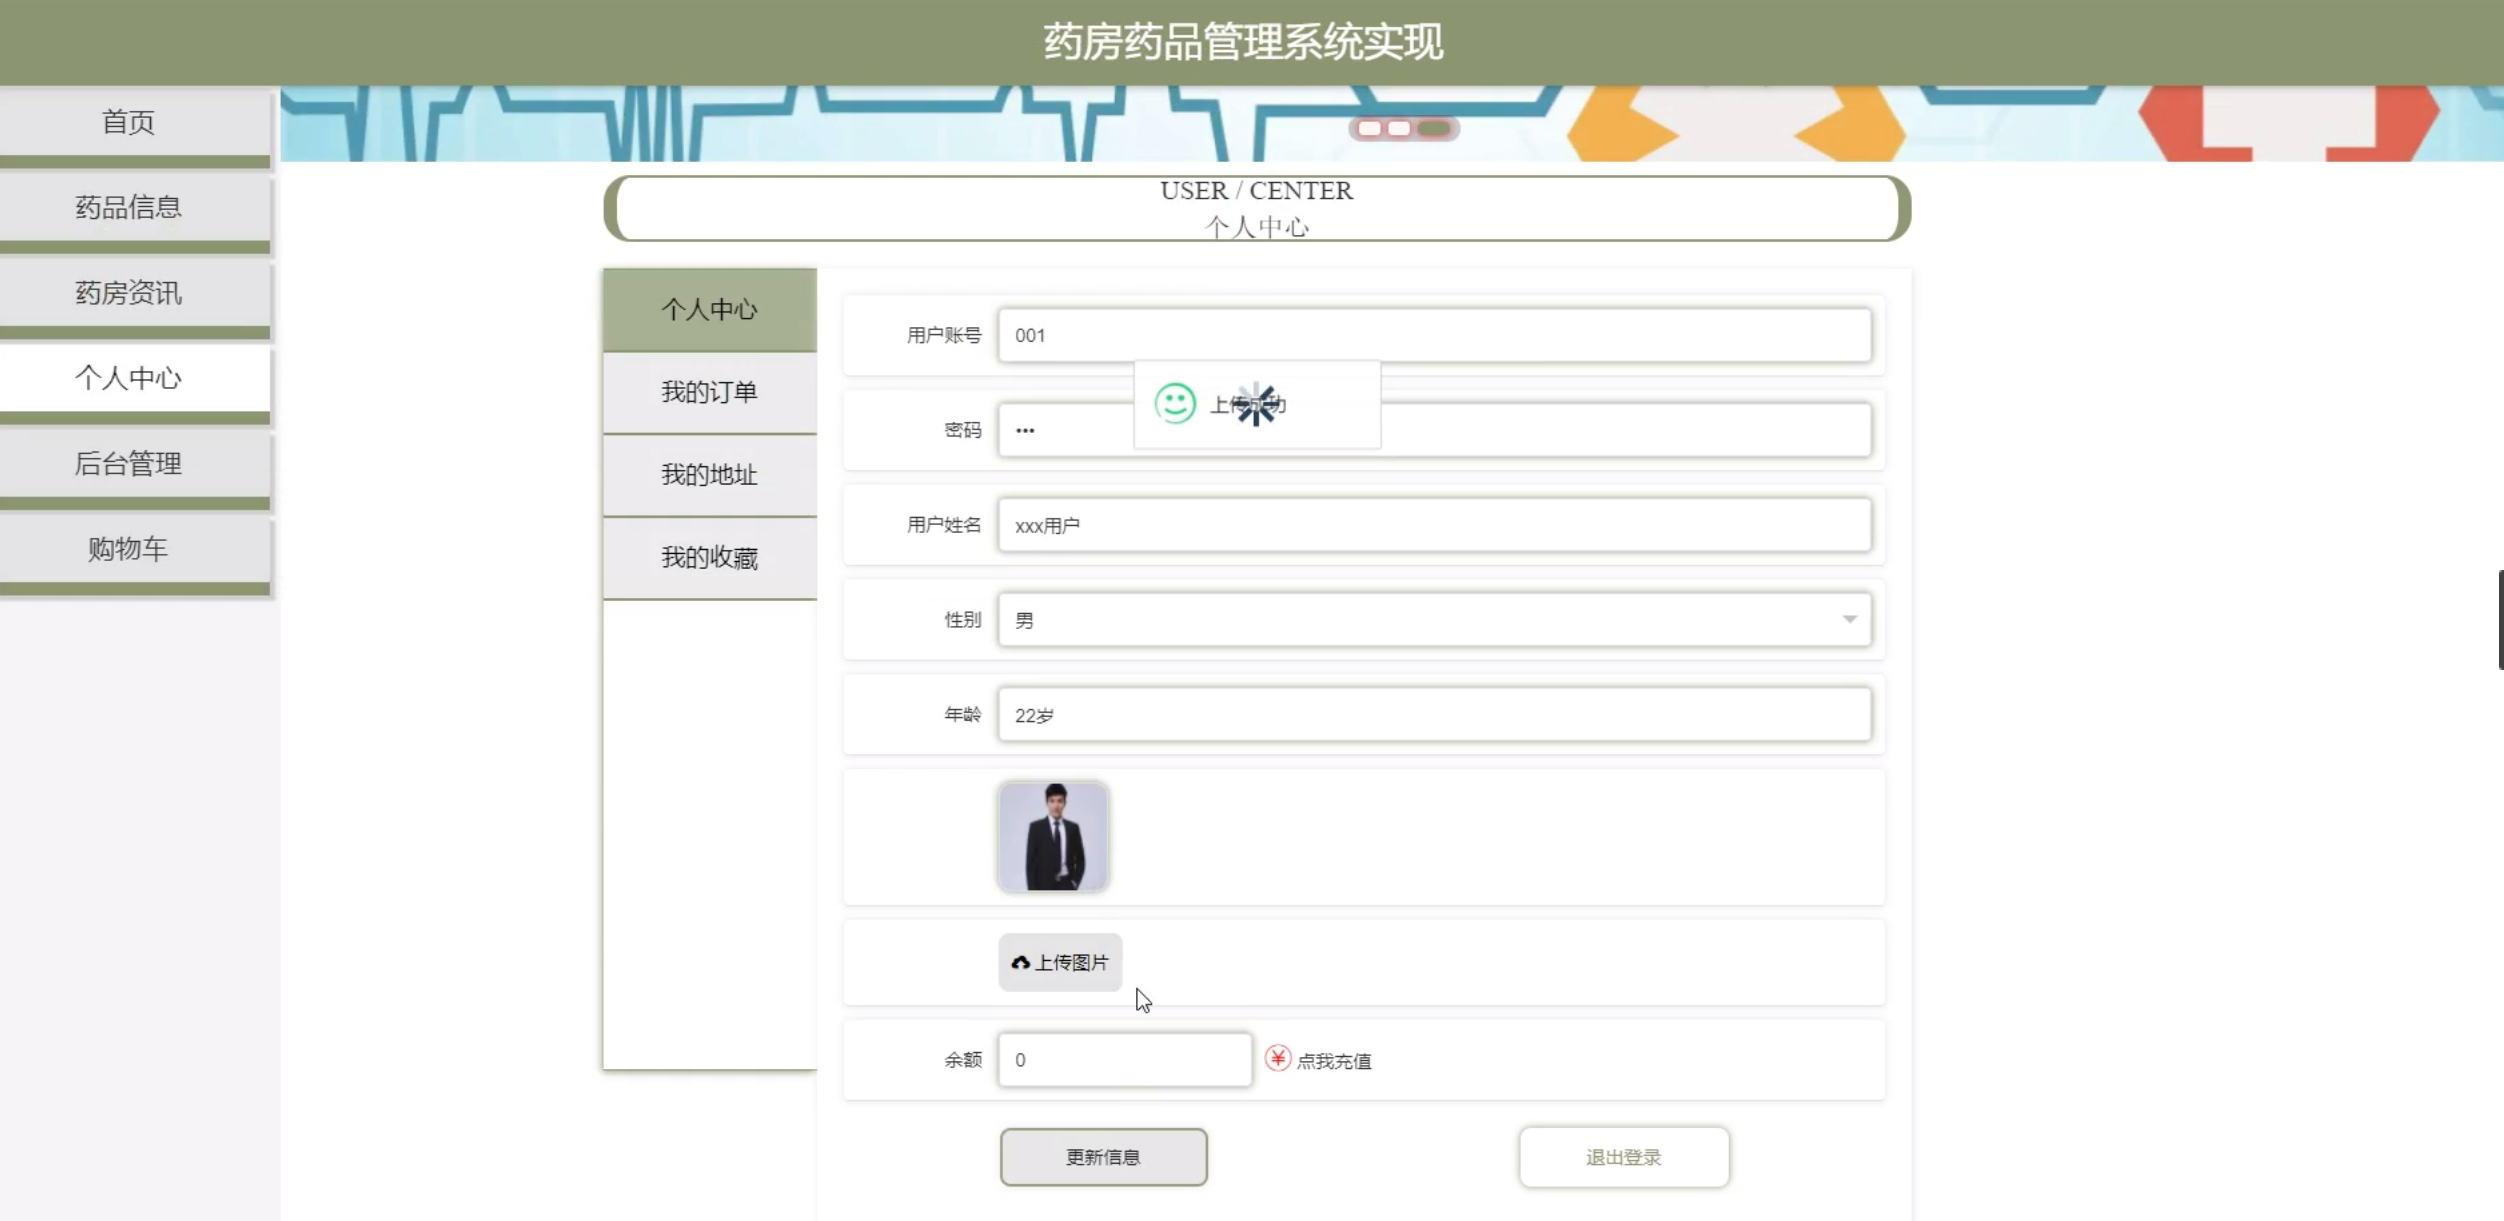Open 购物车 from the sidebar

click(x=129, y=548)
